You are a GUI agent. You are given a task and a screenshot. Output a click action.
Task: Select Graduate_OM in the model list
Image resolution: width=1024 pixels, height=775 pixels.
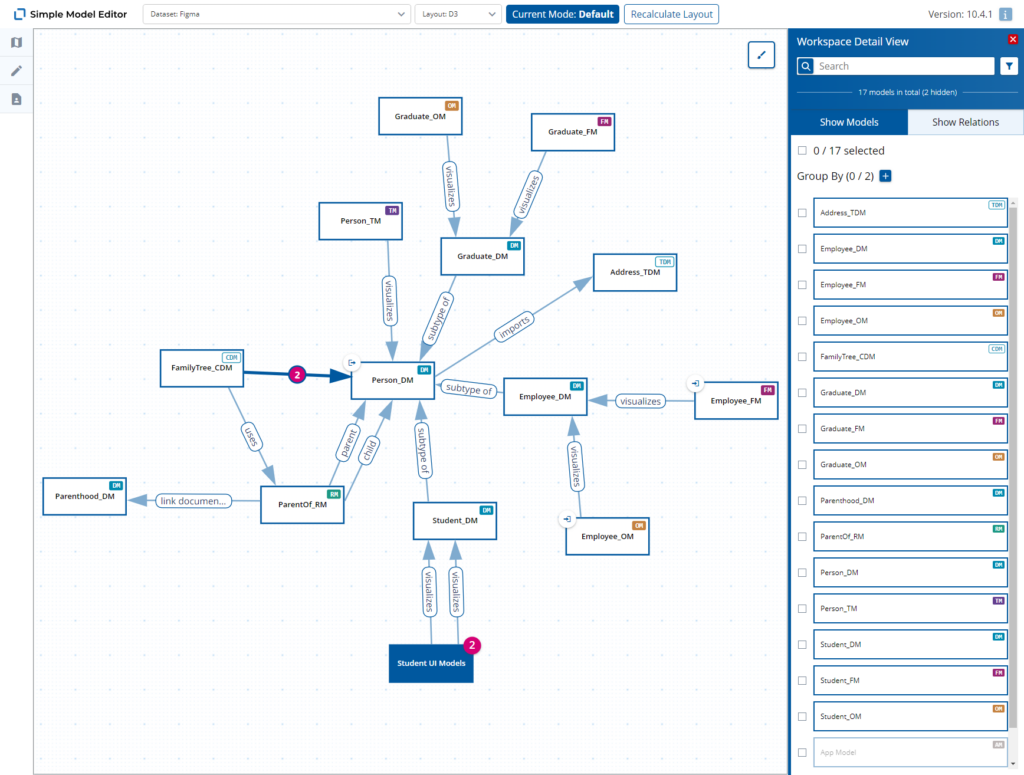910,464
